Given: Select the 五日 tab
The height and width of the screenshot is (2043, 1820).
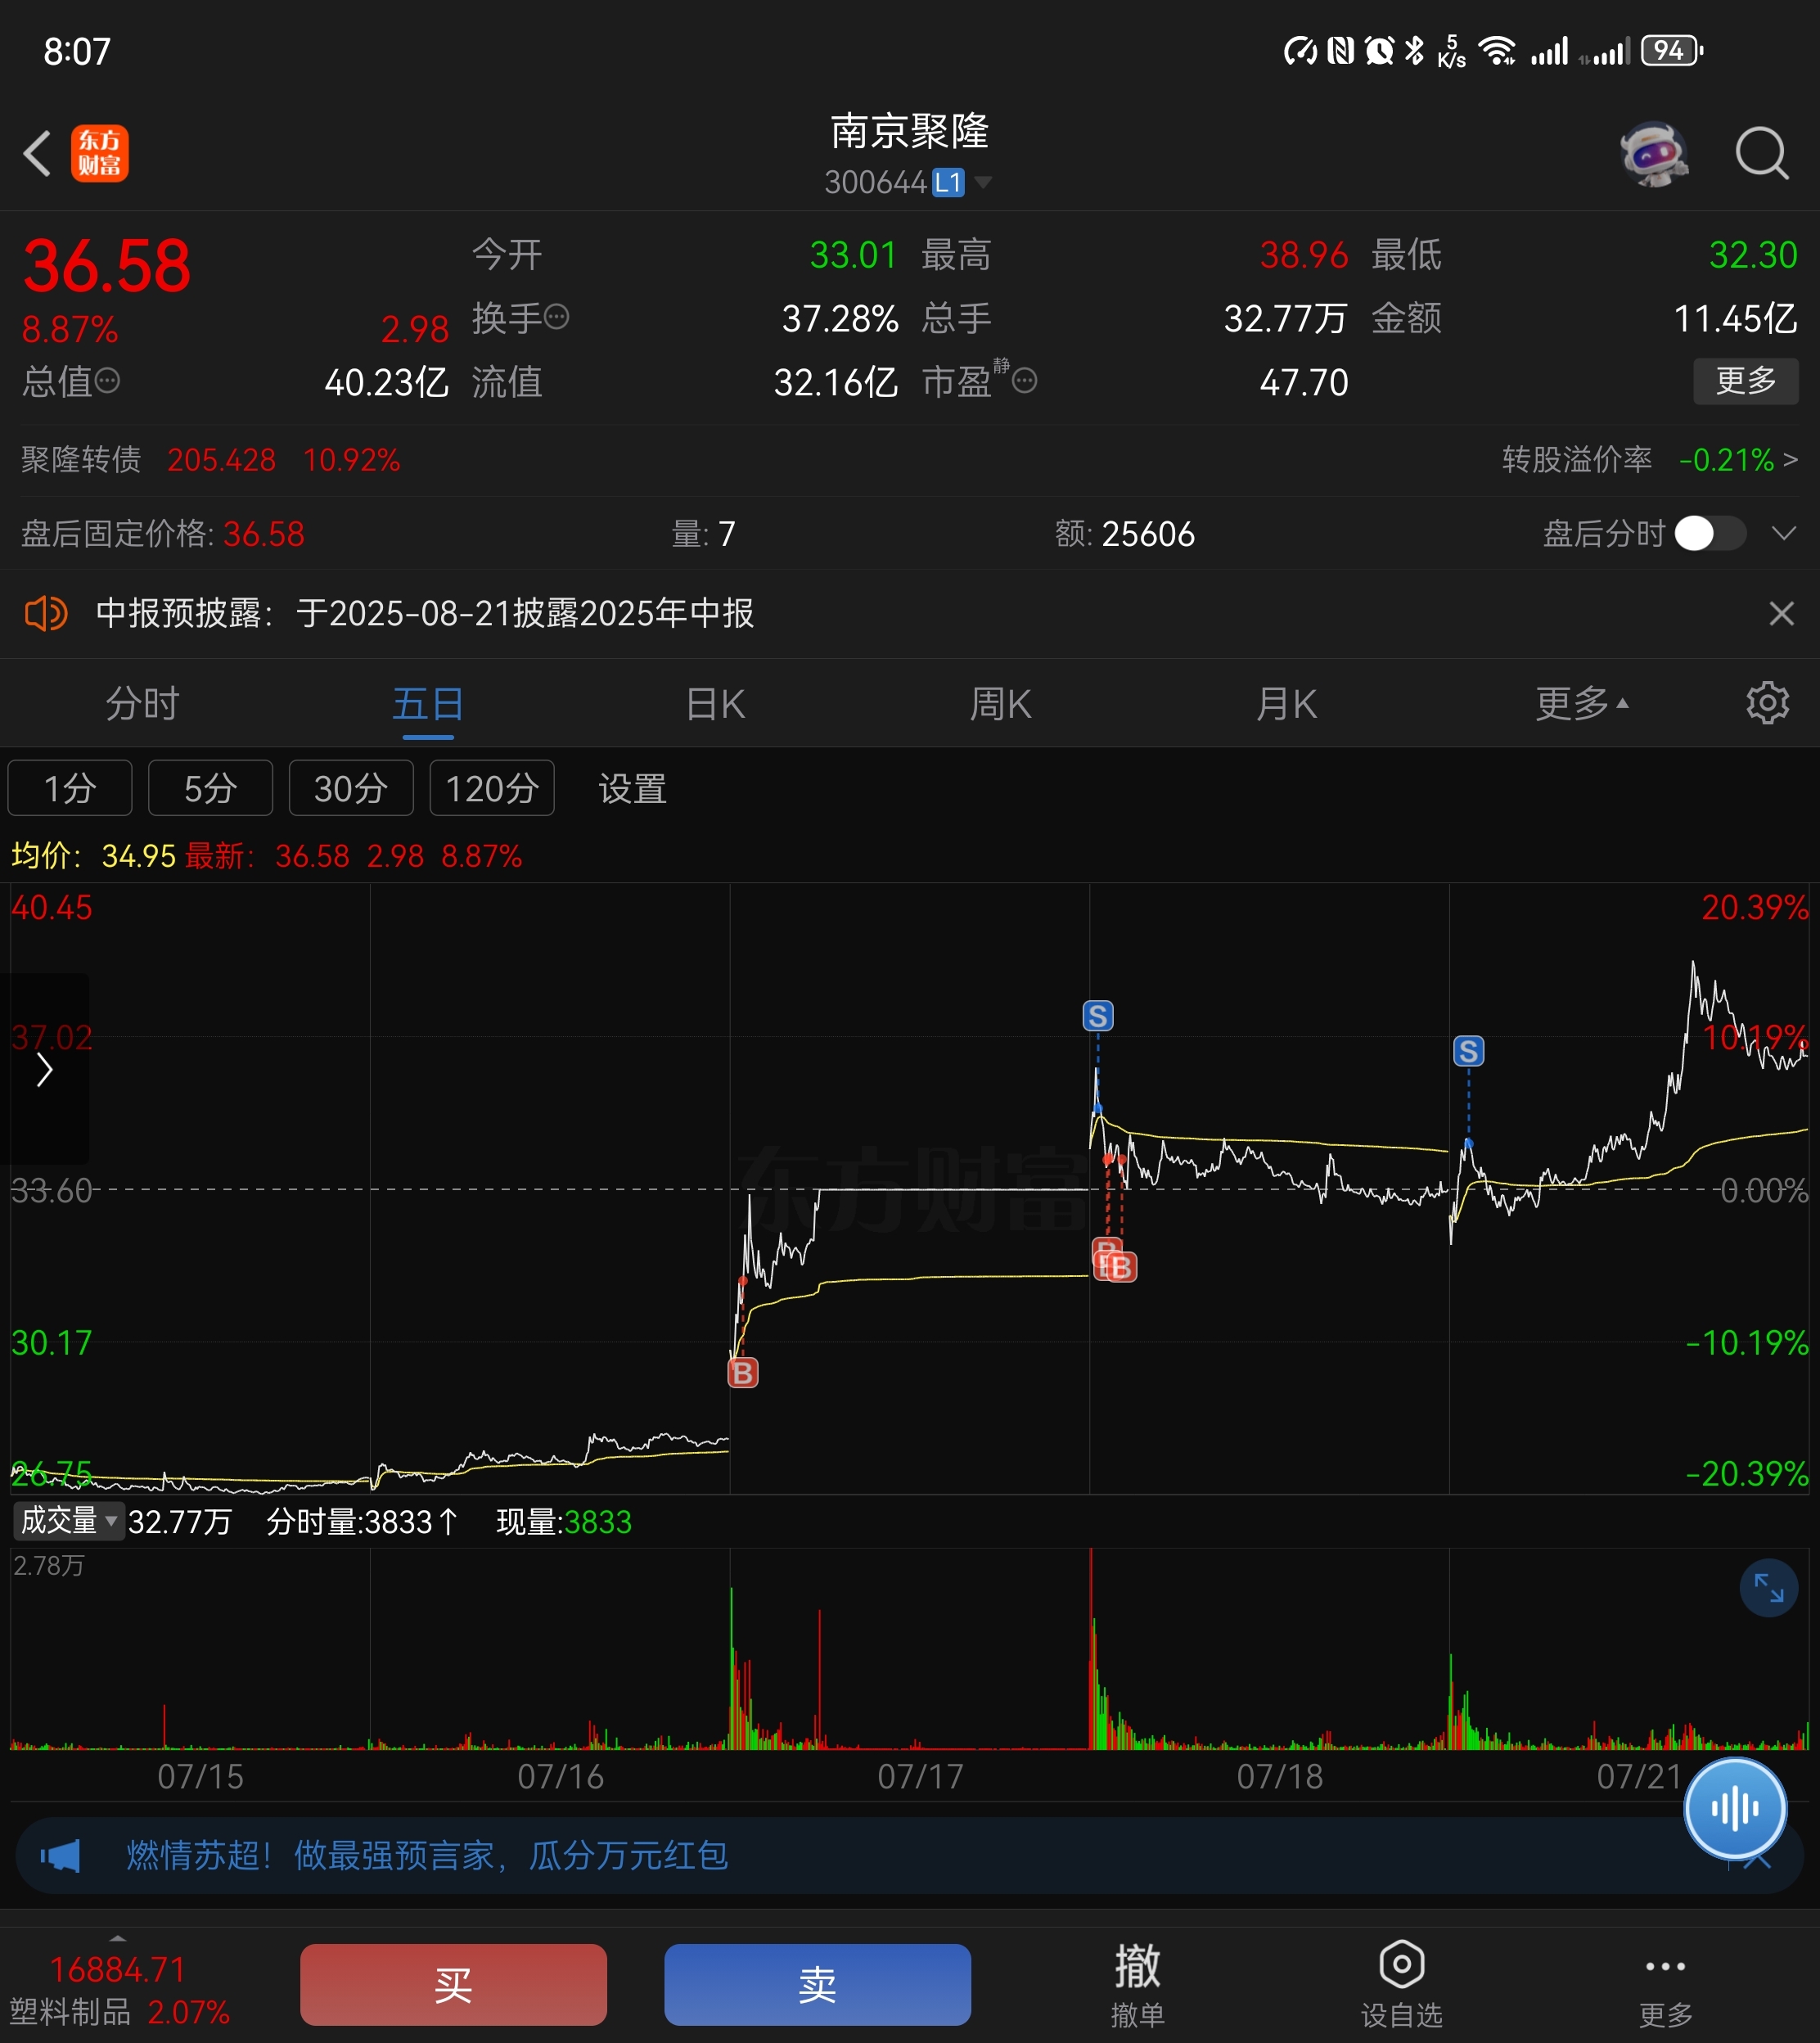Looking at the screenshot, I should pos(428,703).
